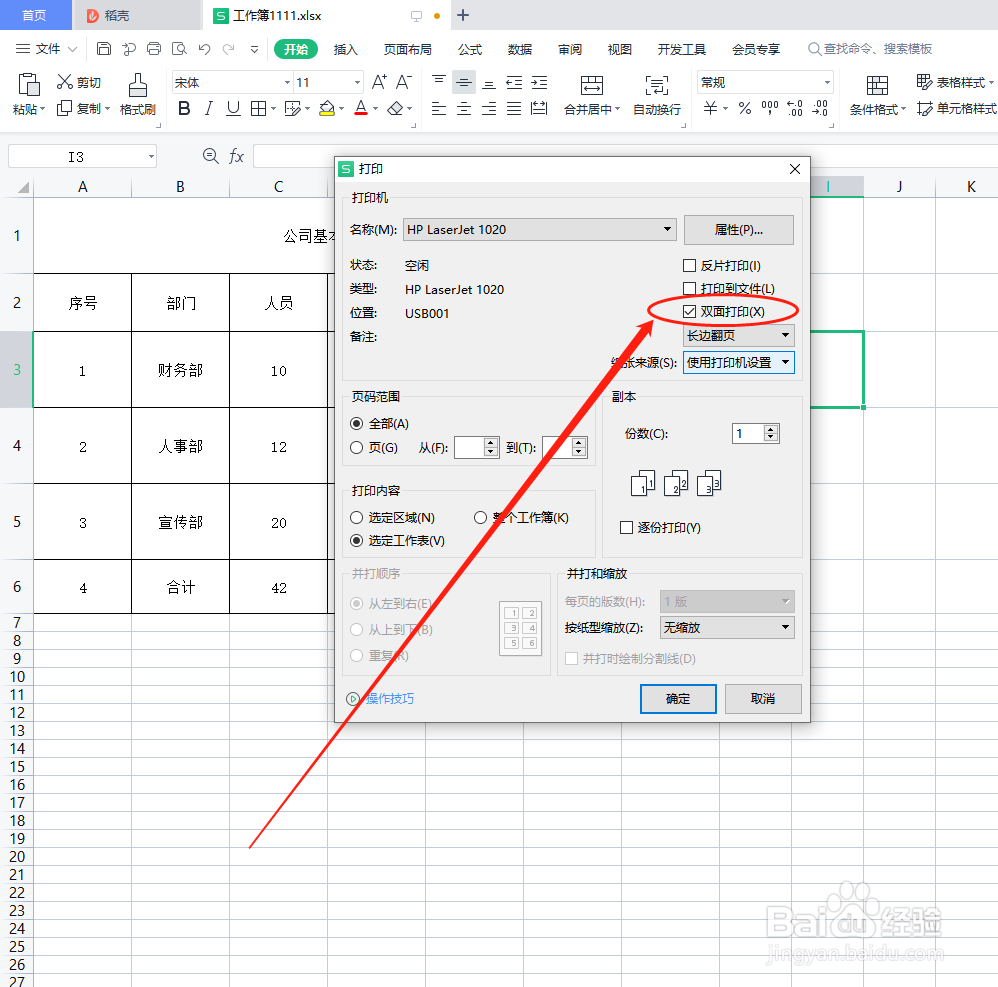
Task: Click the center horizontal align icon
Action: (x=464, y=109)
